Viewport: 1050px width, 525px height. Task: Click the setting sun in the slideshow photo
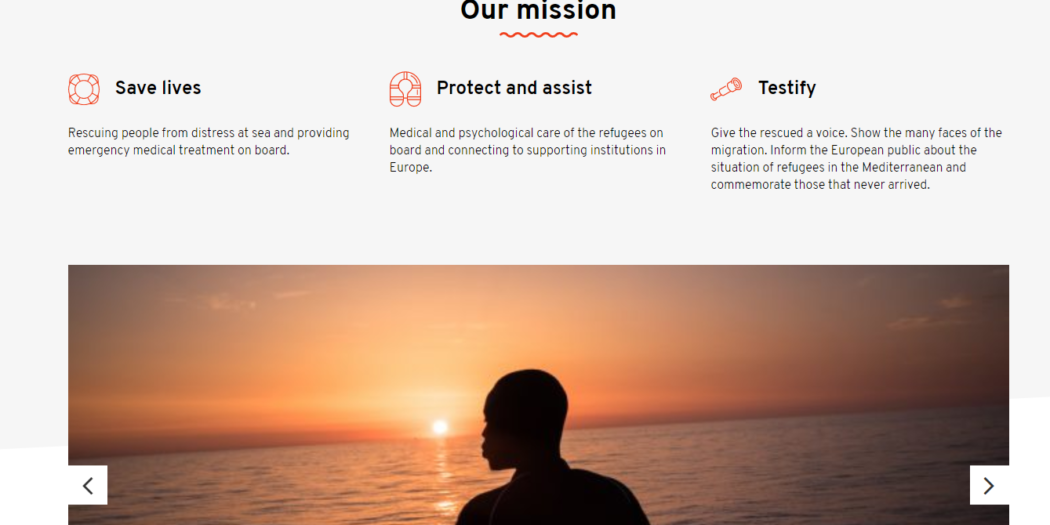click(x=439, y=427)
